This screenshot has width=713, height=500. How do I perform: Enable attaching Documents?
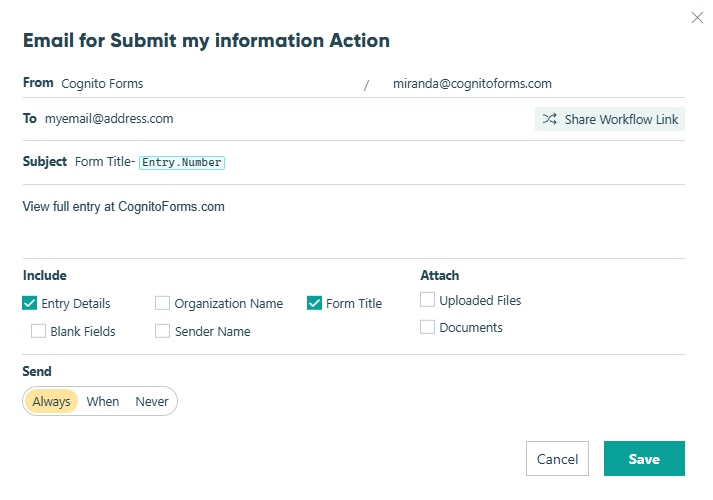click(427, 327)
